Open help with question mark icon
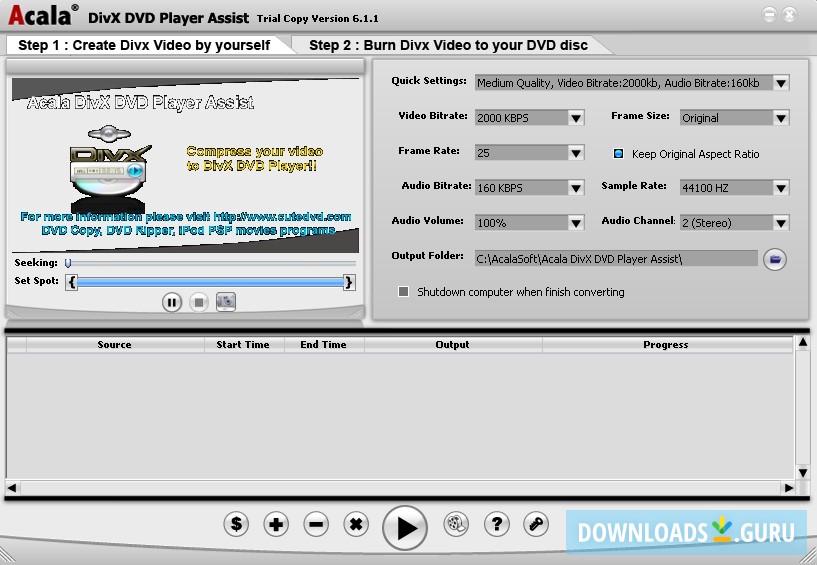The height and width of the screenshot is (565, 817). pyautogui.click(x=497, y=524)
